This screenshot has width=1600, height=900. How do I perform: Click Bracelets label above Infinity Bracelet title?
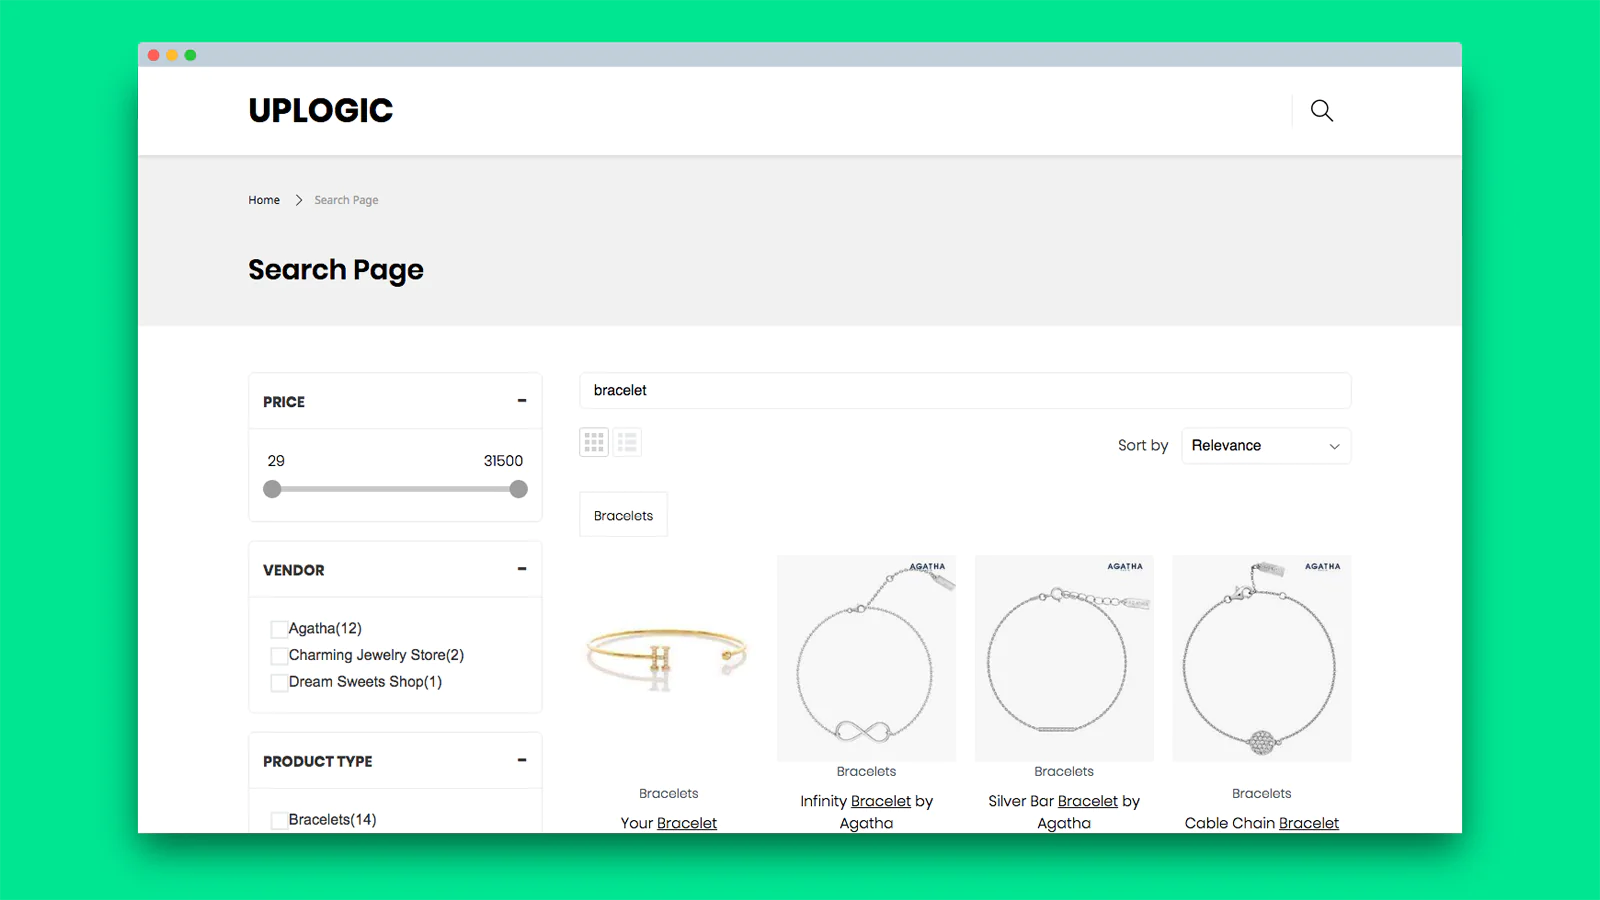point(866,771)
